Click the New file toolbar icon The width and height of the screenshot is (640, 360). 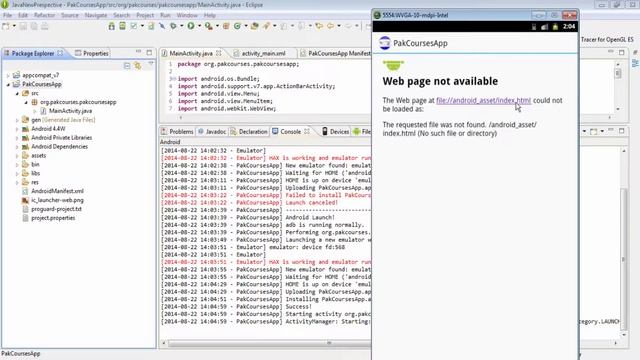coord(6,26)
